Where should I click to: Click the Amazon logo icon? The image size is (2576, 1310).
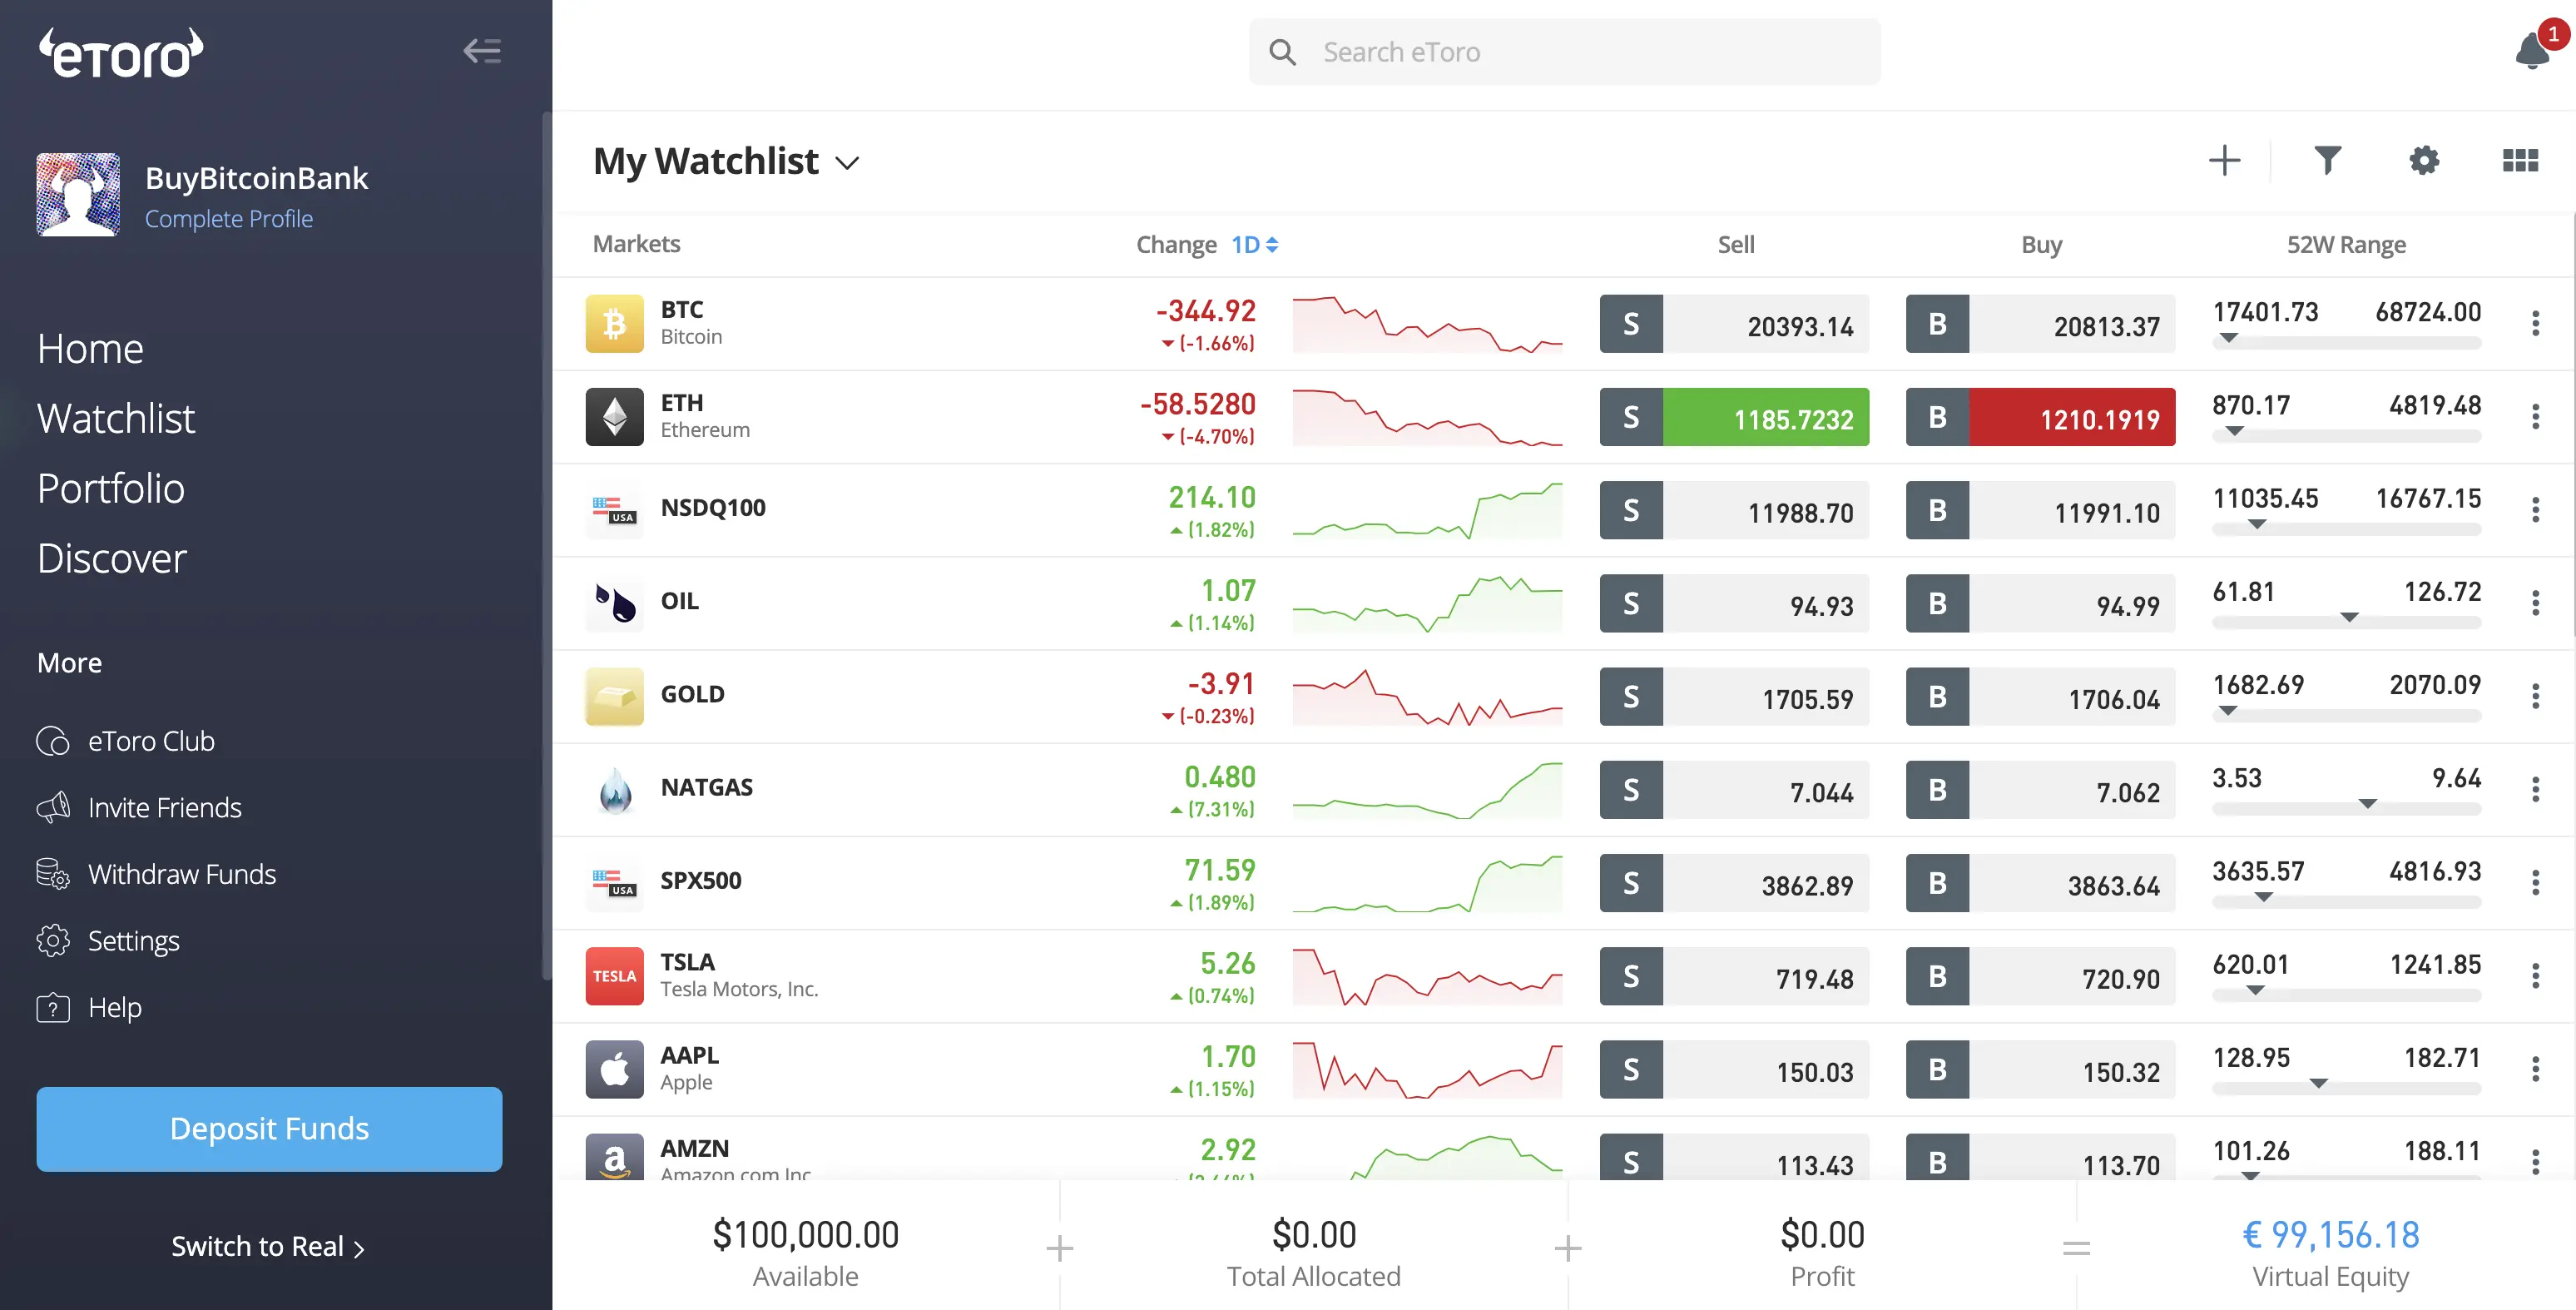coord(614,1156)
